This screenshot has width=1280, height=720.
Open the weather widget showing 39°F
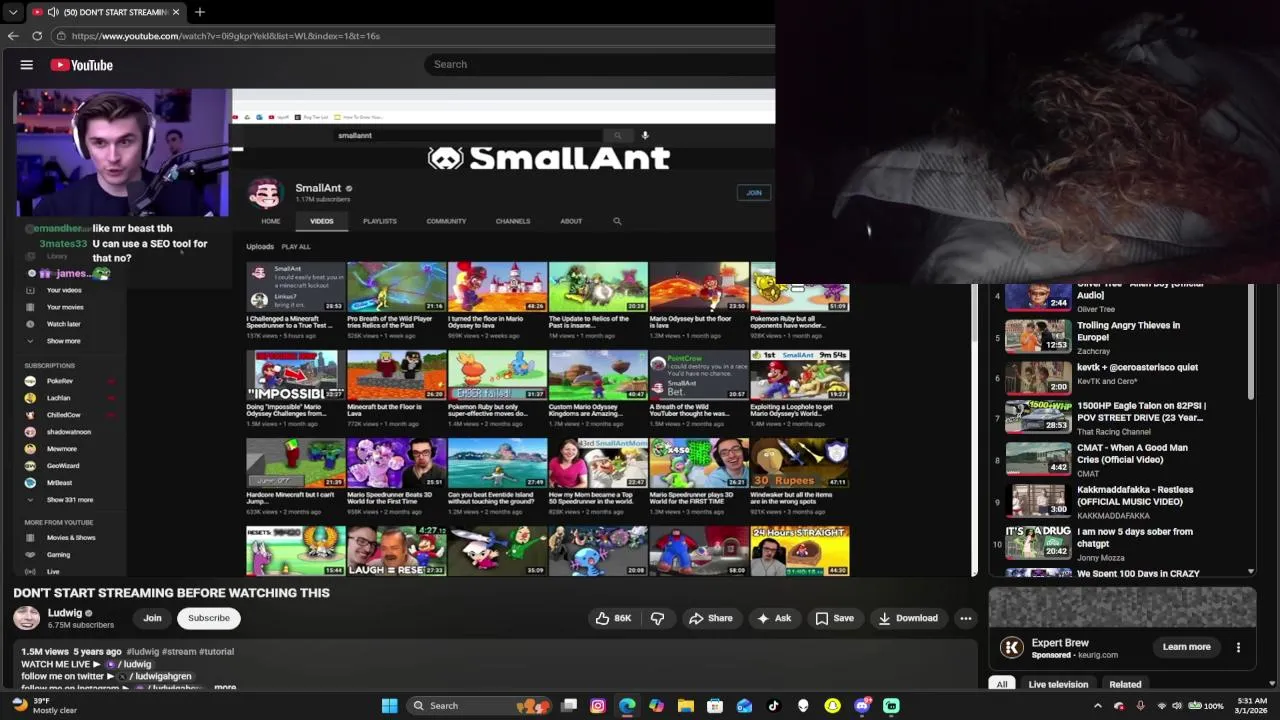44,705
